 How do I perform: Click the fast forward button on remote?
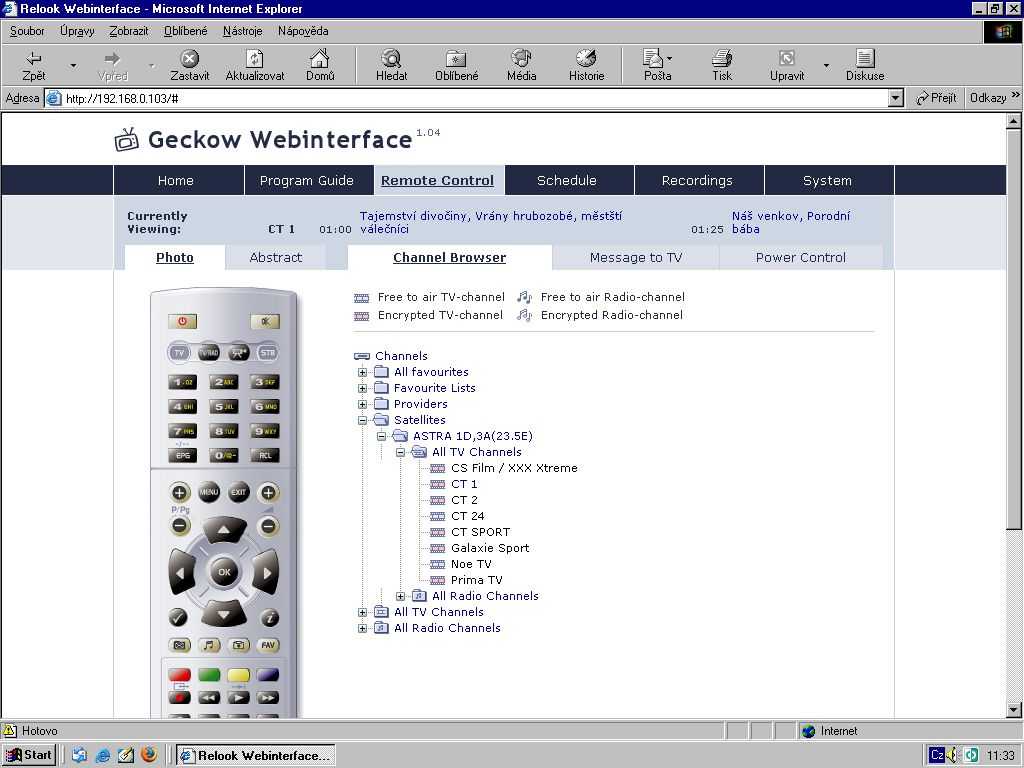click(x=268, y=697)
